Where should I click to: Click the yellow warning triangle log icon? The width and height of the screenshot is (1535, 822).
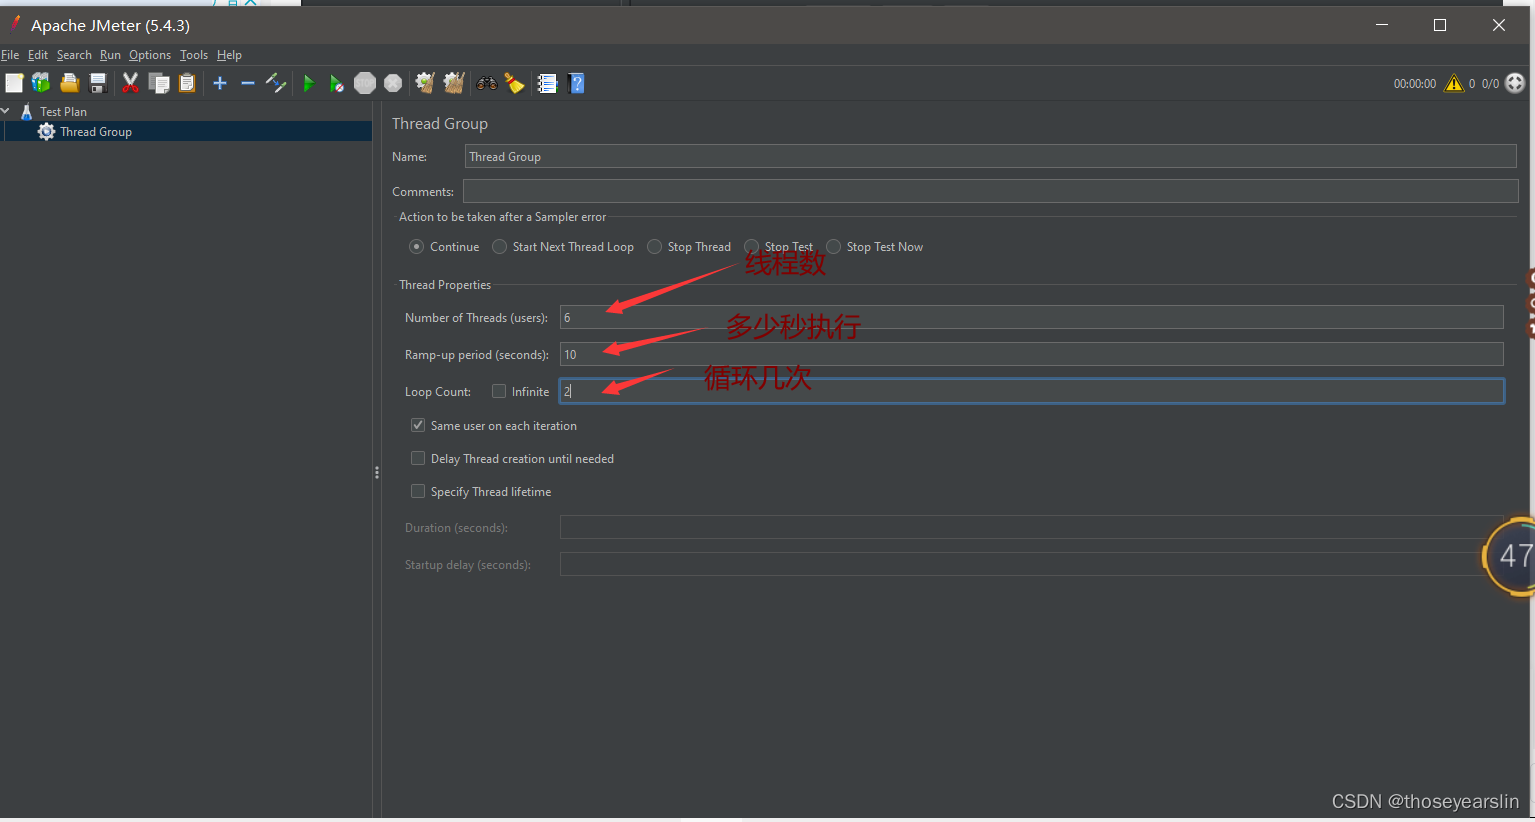coord(1454,83)
